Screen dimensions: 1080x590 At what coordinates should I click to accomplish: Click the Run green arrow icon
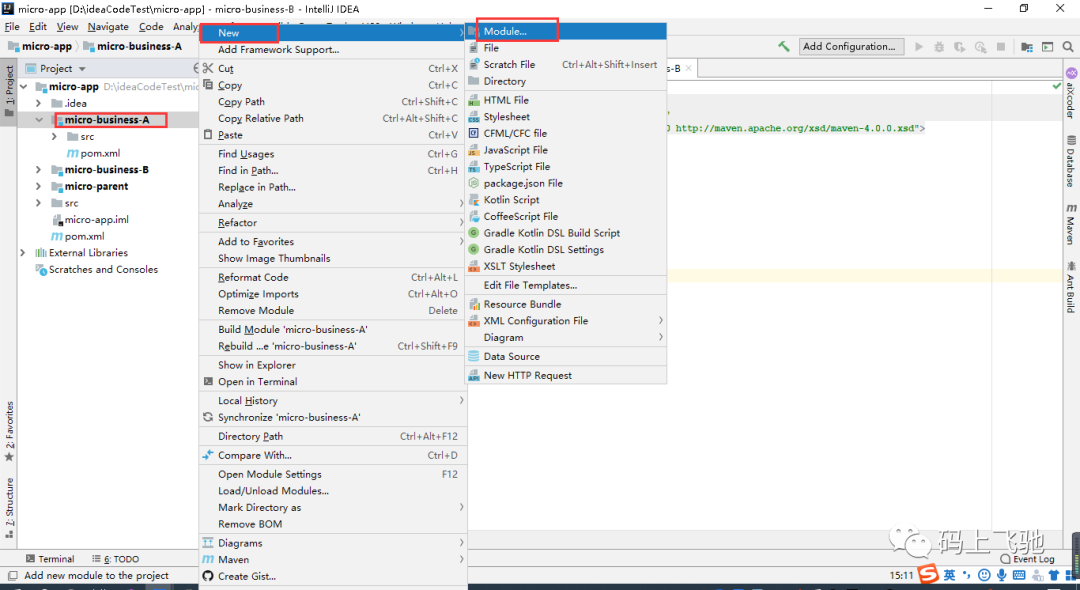click(919, 47)
